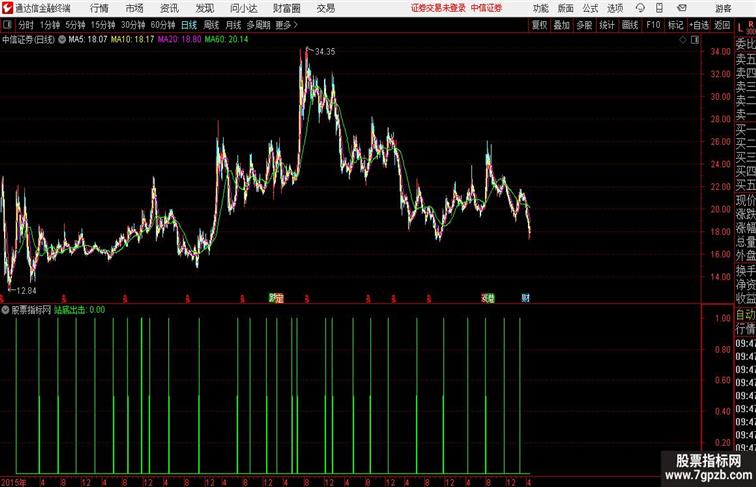Click the 中信证券 broker link
The height and width of the screenshot is (487, 756).
pyautogui.click(x=486, y=8)
